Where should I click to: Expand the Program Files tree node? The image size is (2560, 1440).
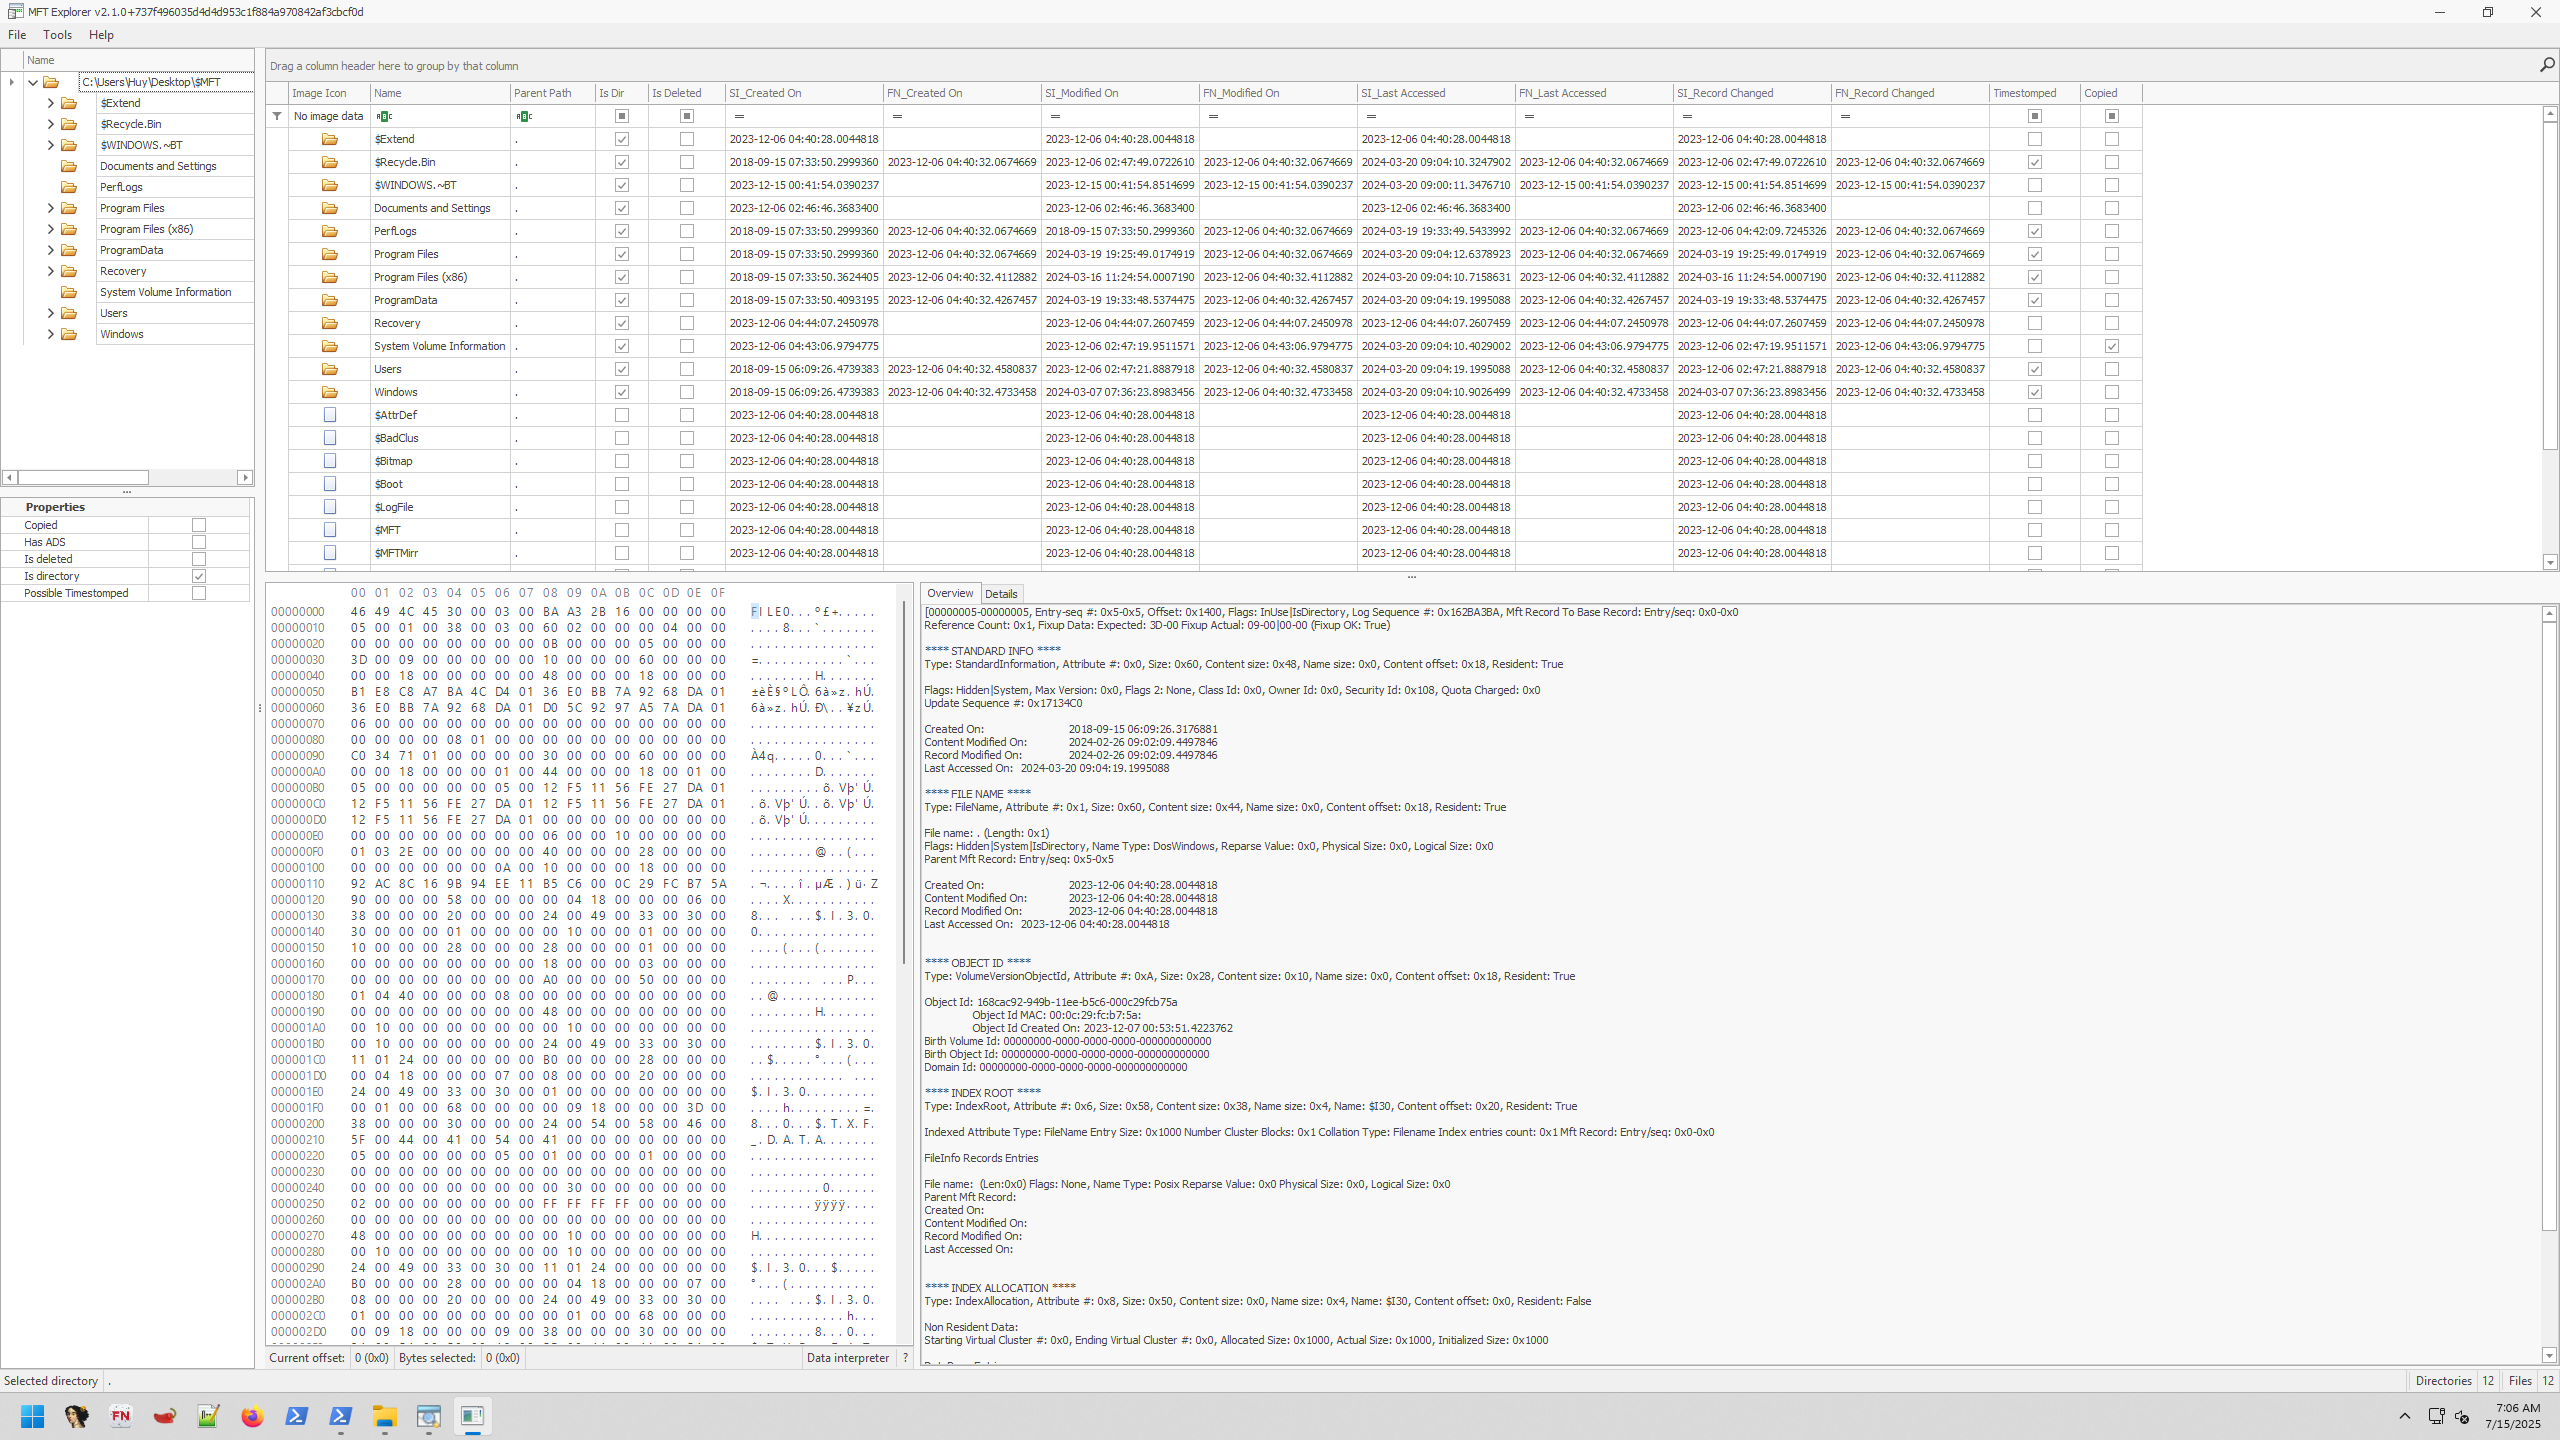(x=51, y=208)
